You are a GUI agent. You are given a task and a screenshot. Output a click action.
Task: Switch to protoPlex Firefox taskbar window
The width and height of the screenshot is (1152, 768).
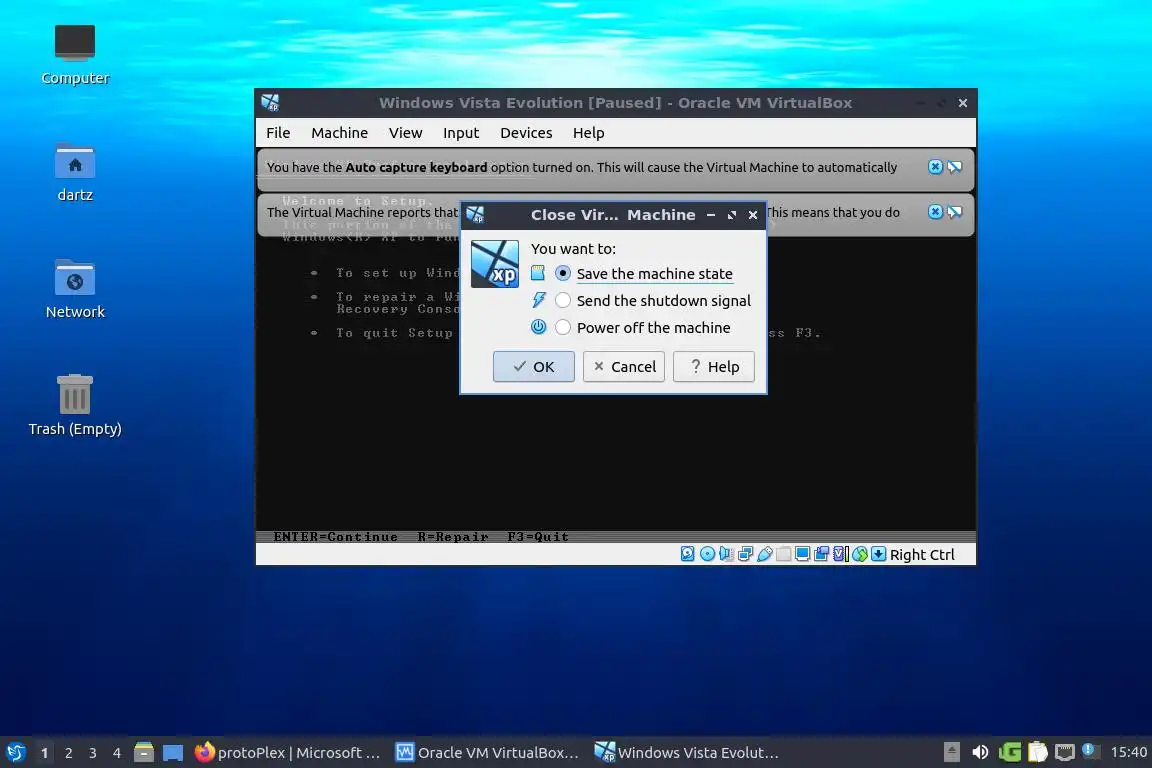click(x=287, y=753)
